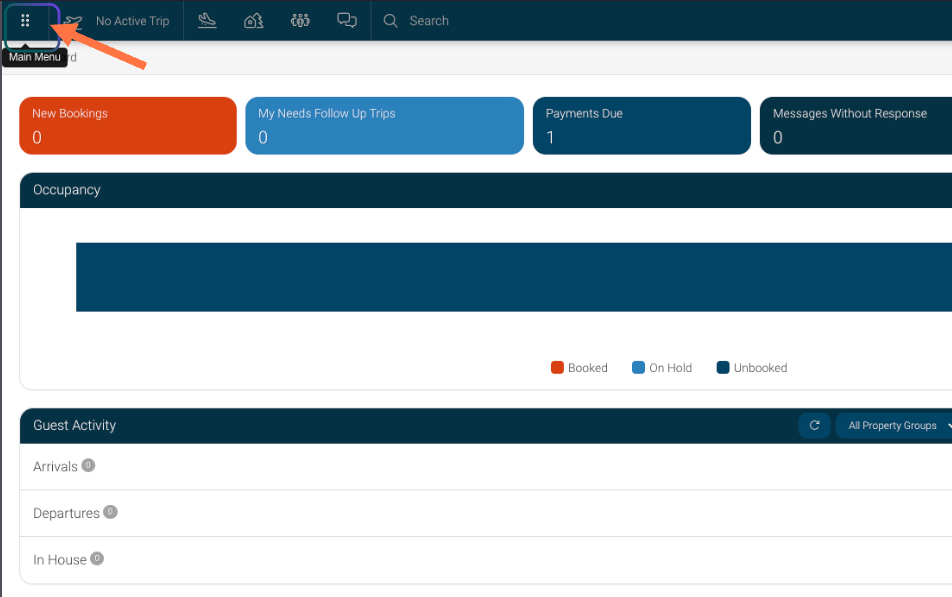Click the Guest Activity heading text
The image size is (952, 597).
pyautogui.click(x=75, y=425)
